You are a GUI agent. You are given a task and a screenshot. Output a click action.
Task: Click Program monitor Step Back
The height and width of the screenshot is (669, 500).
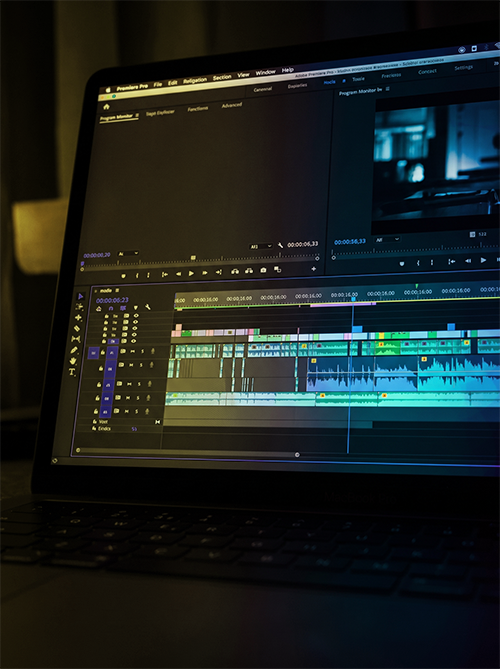[468, 261]
